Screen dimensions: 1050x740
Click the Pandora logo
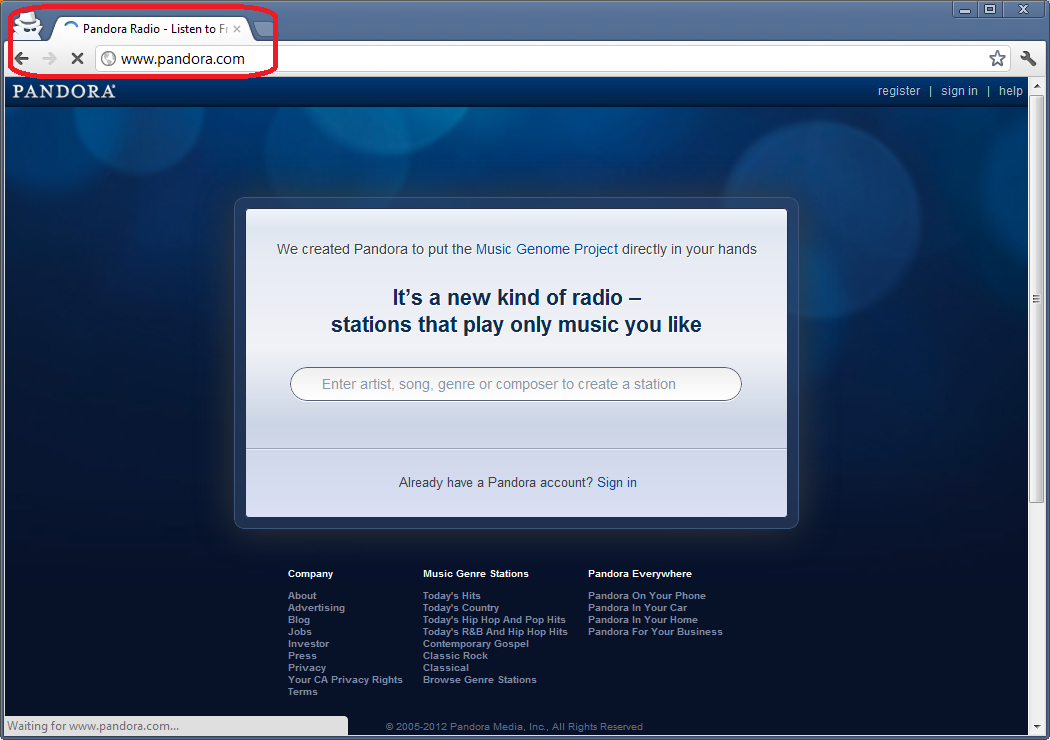tap(64, 91)
